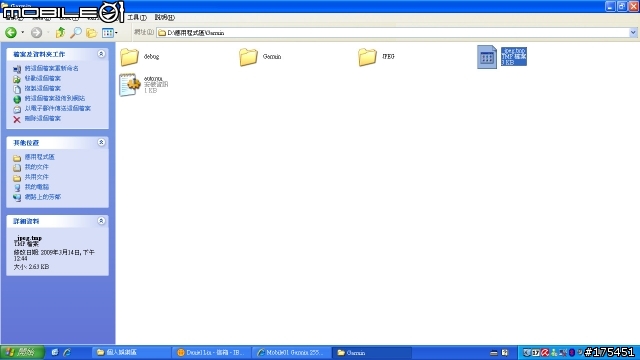Screen dimensions: 640x360
Task: Switch to Daniel Lin taskbar window
Action: [211, 352]
